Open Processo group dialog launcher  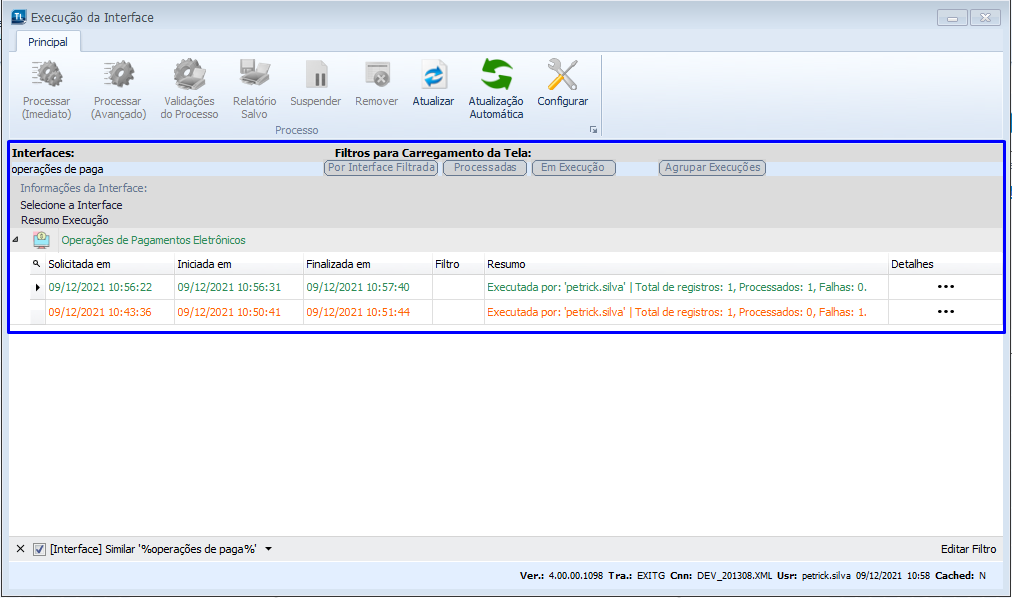(593, 130)
